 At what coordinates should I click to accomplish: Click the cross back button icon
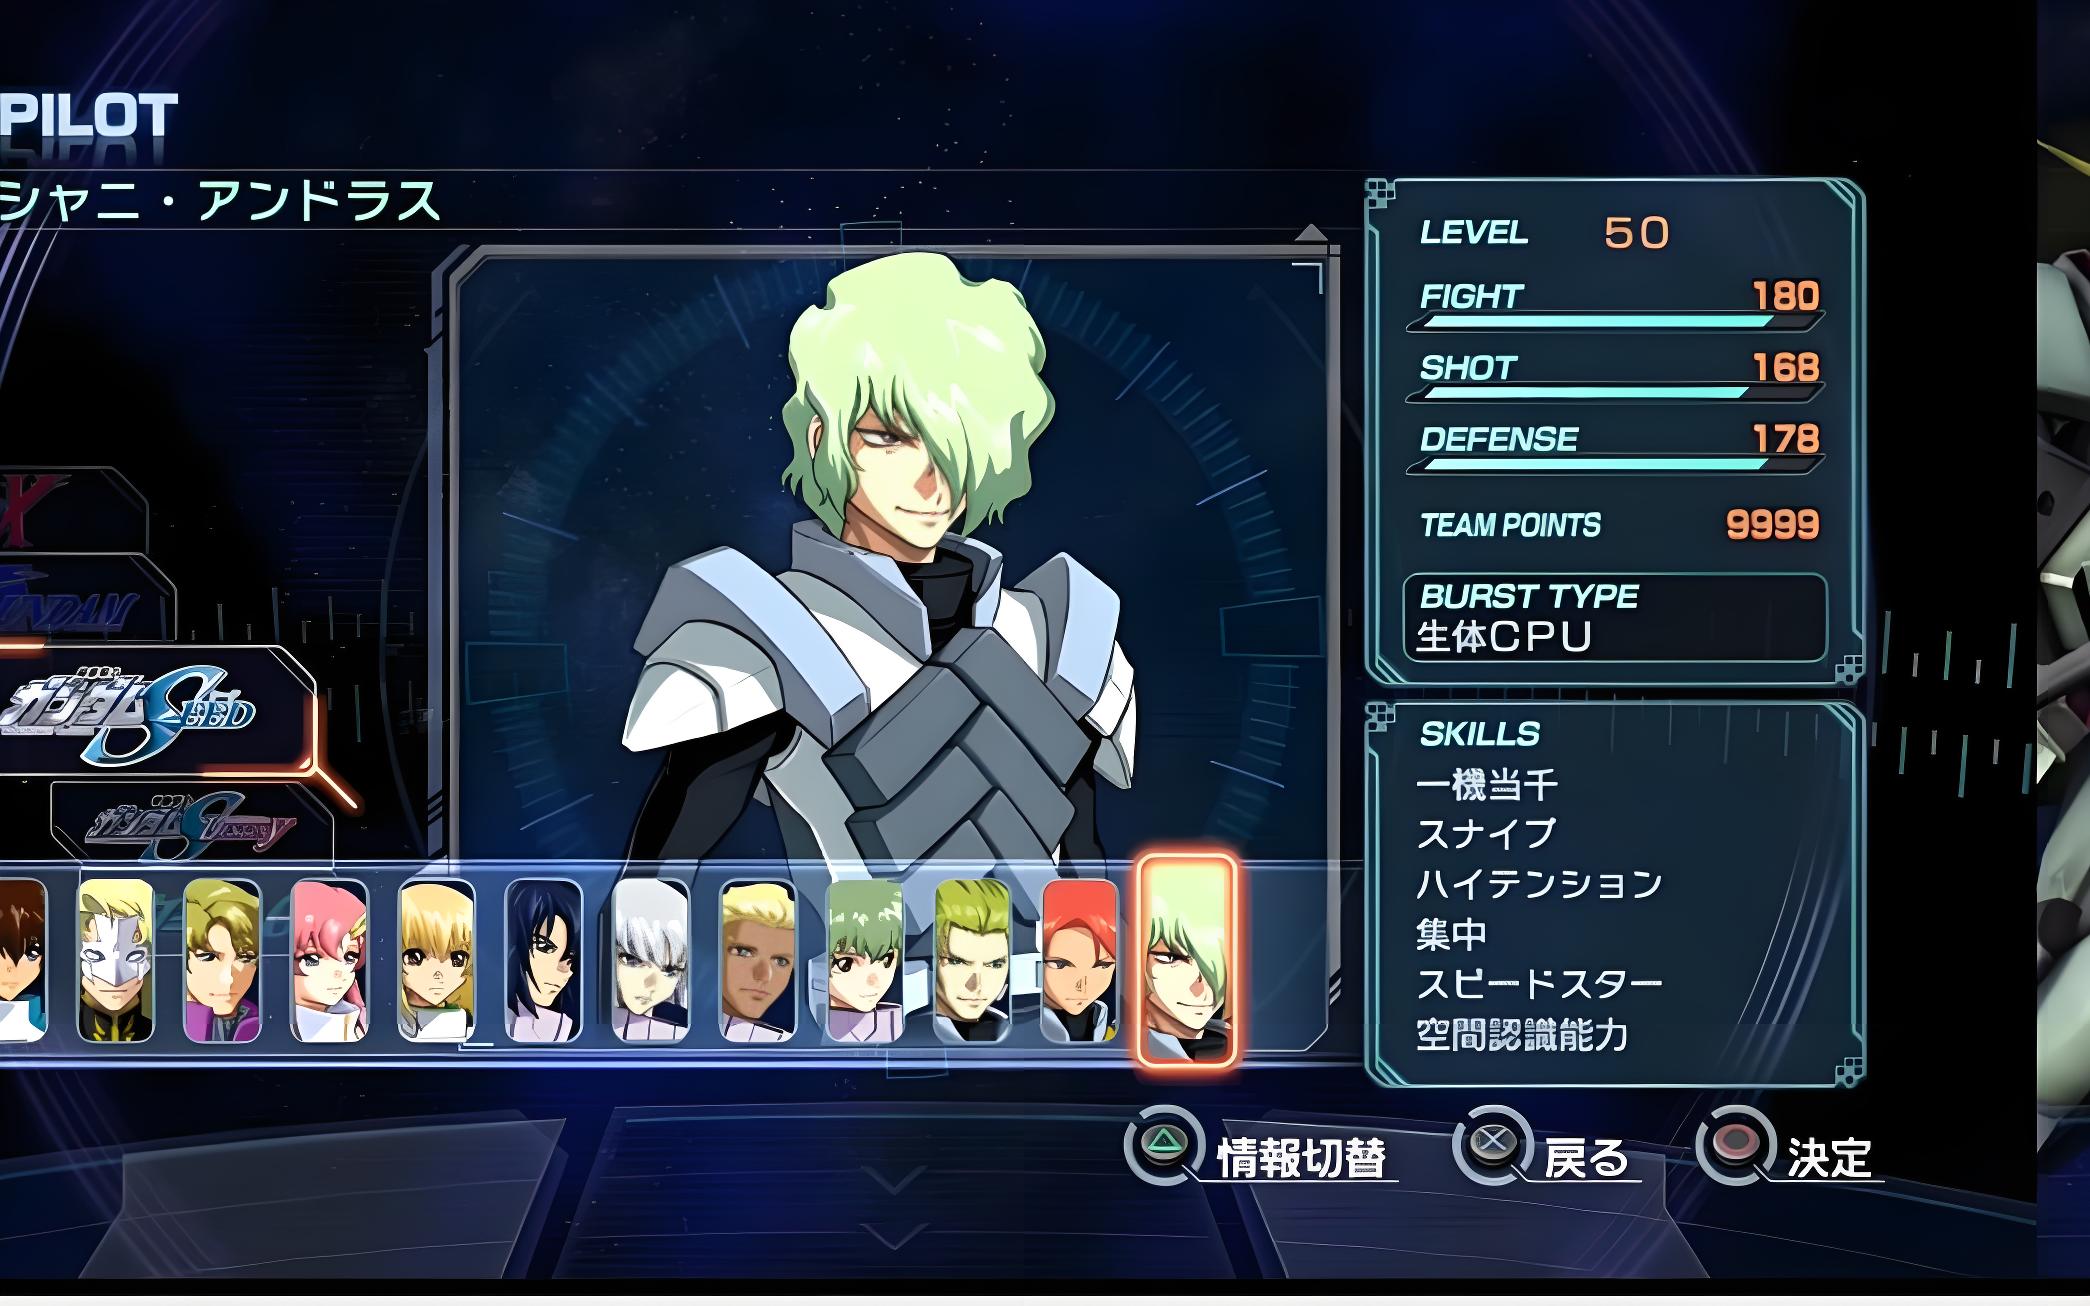[x=1492, y=1144]
